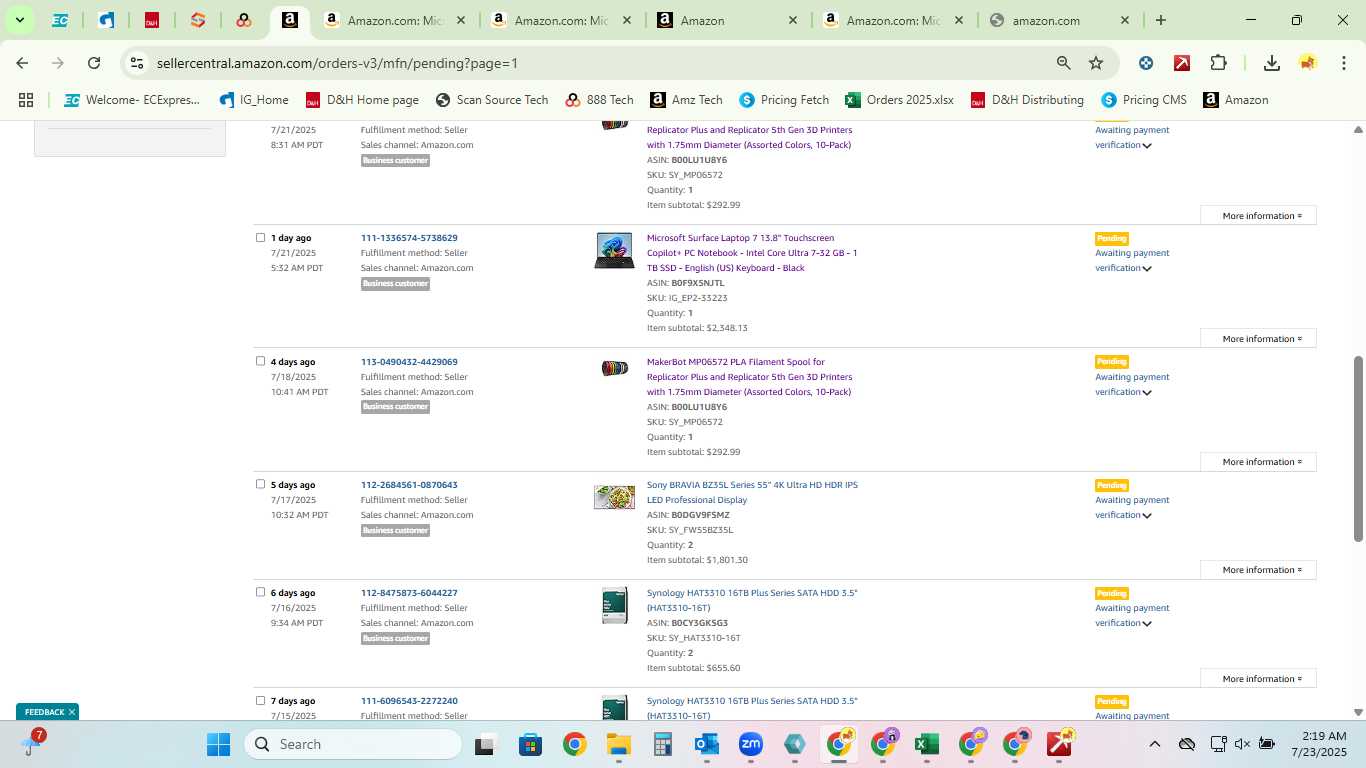Click Sony BRAVIA display thumbnail
This screenshot has height=768, width=1366.
tap(614, 497)
